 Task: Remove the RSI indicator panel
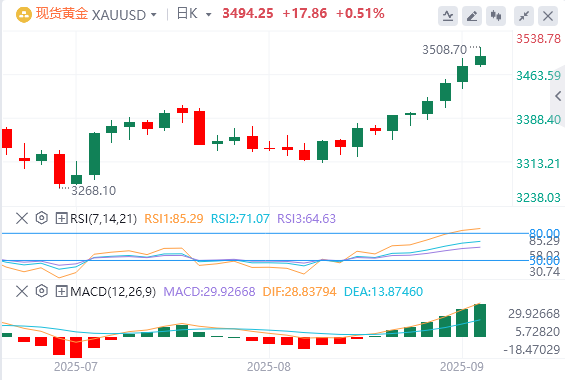click(x=22, y=218)
